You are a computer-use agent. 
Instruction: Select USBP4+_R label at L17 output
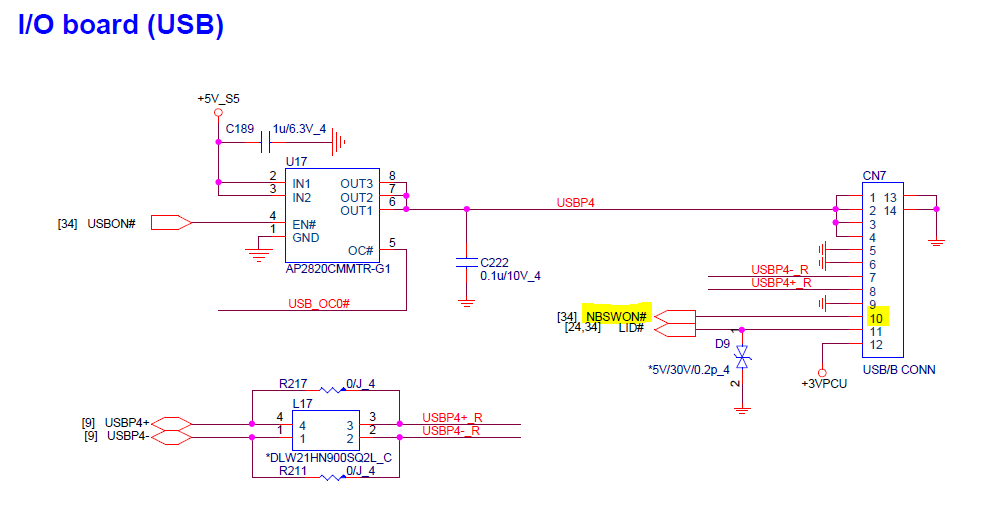453,418
